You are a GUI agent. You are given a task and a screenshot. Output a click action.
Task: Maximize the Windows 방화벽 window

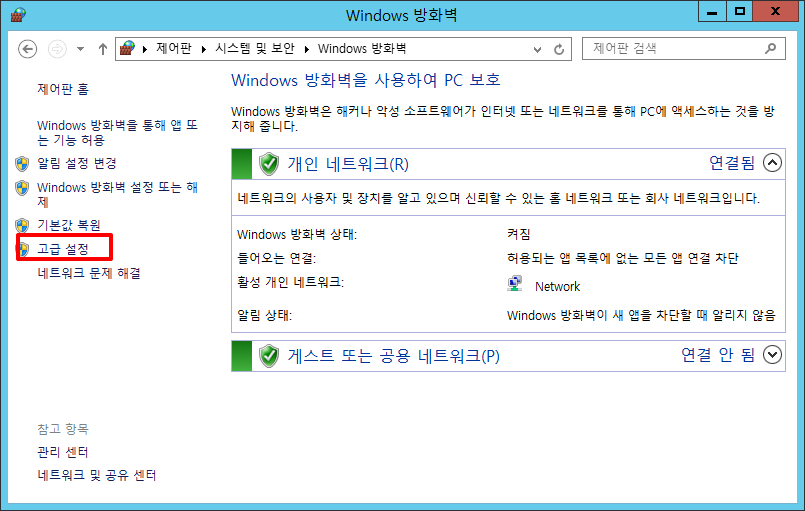(740, 12)
